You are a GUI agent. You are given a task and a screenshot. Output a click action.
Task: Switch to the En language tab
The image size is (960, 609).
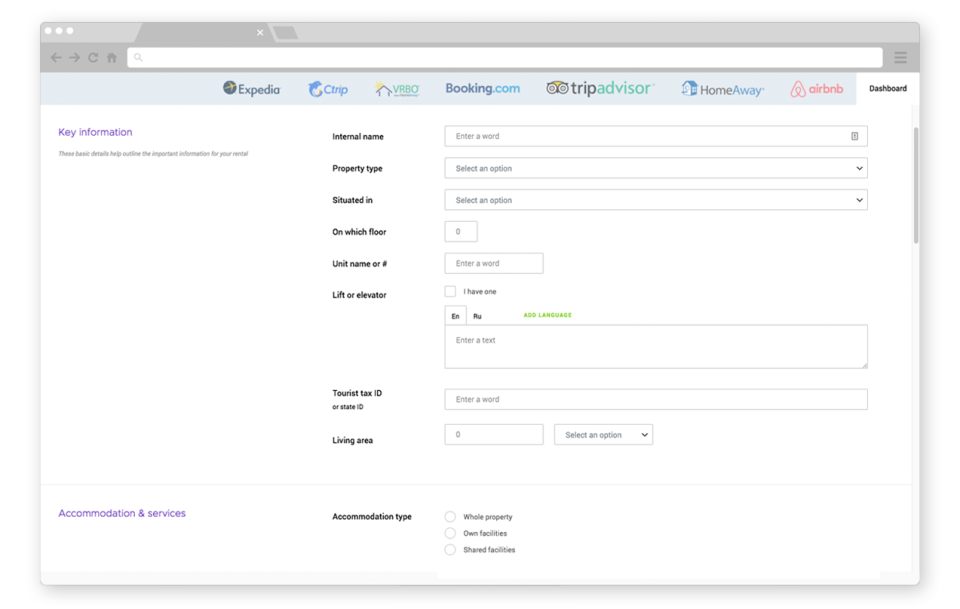click(456, 316)
